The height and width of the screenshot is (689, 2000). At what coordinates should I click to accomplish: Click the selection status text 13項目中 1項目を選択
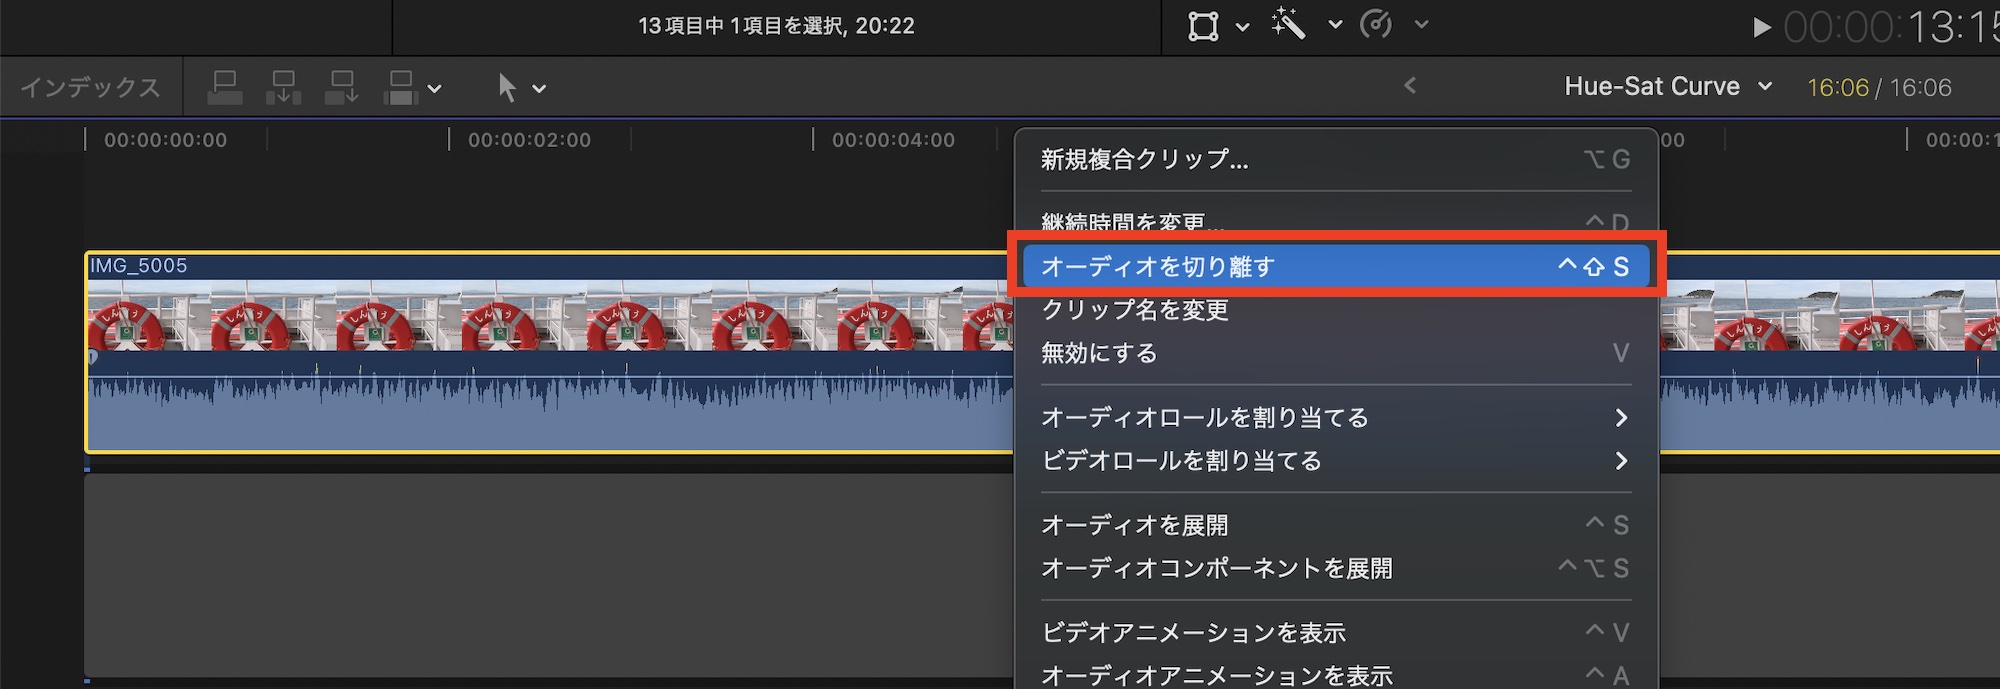(x=742, y=26)
